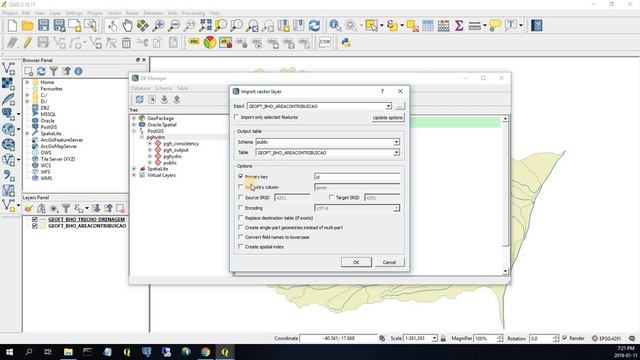
Task: Click Add Vector Layer side toolbar icon
Action: click(8, 68)
